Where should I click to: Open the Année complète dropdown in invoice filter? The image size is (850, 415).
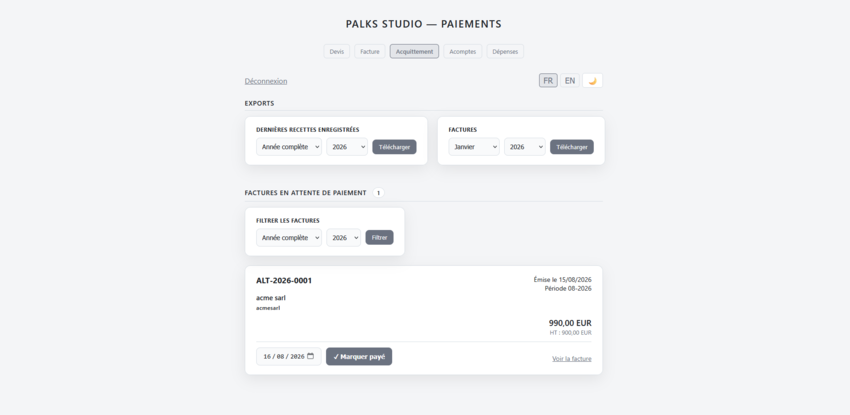pyautogui.click(x=289, y=237)
